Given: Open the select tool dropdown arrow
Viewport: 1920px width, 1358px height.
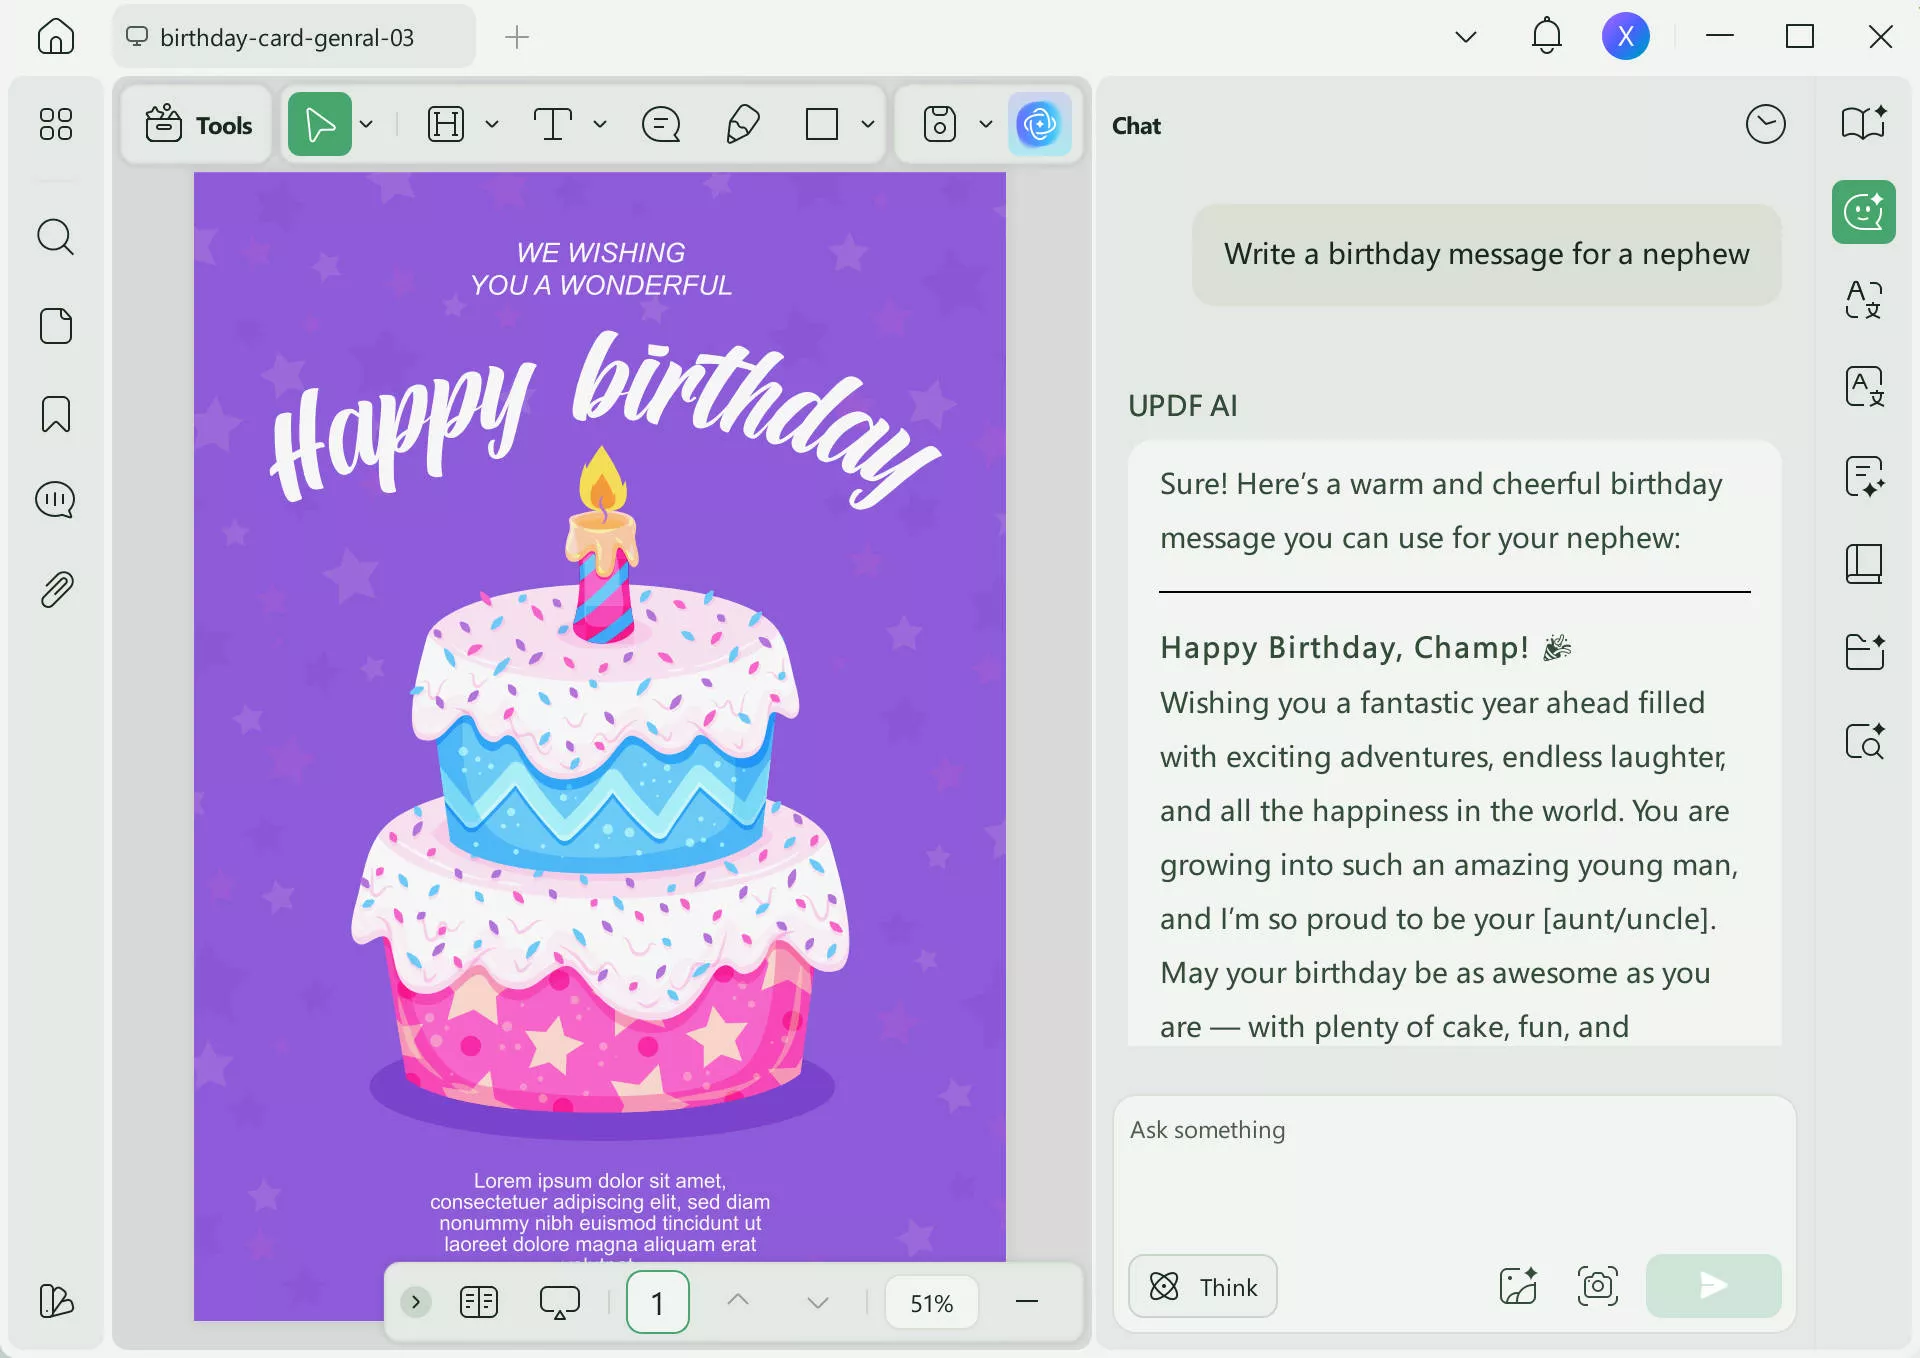Looking at the screenshot, I should pyautogui.click(x=366, y=124).
